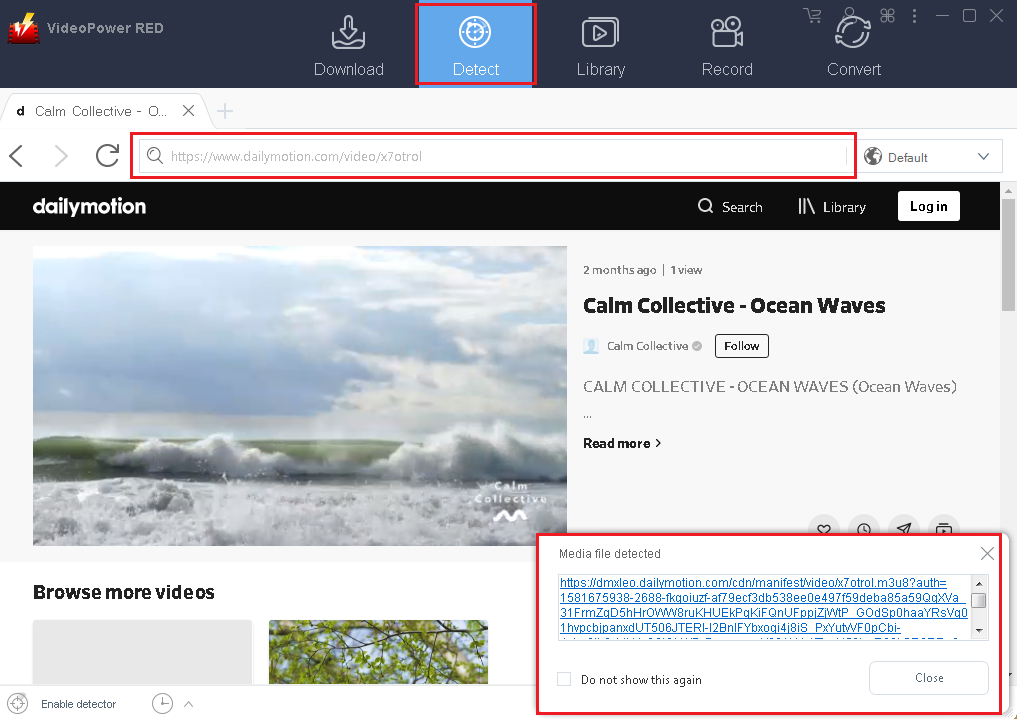The height and width of the screenshot is (719, 1017).
Task: Click the Dailymotion Search icon
Action: click(x=706, y=207)
